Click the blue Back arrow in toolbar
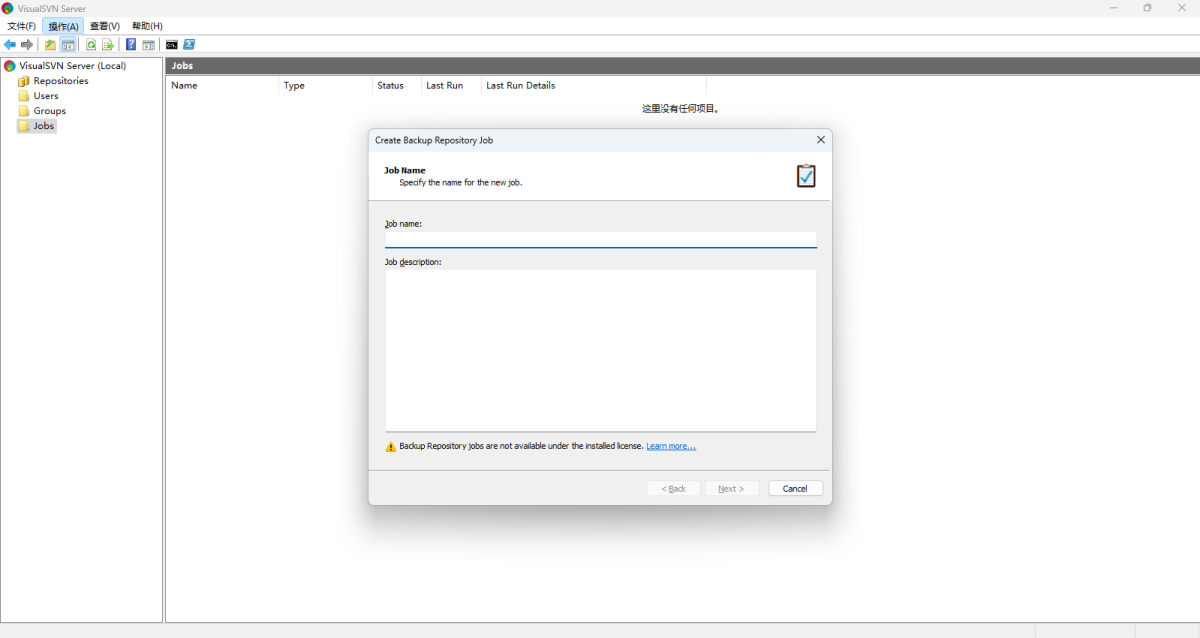1200x638 pixels. [x=10, y=45]
